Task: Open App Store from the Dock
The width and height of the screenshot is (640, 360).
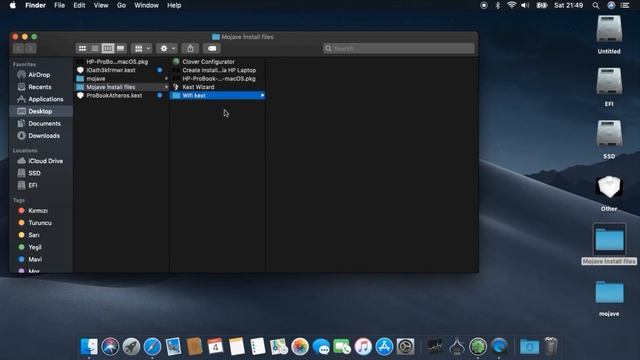Action: [x=384, y=347]
